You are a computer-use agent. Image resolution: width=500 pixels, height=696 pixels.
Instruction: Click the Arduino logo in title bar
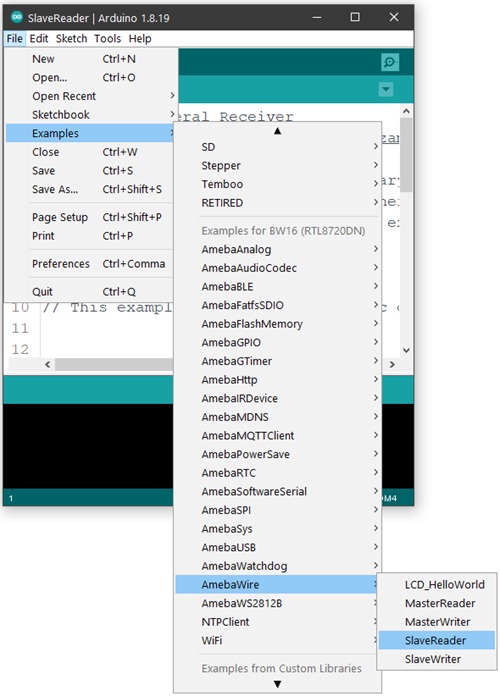(17, 17)
